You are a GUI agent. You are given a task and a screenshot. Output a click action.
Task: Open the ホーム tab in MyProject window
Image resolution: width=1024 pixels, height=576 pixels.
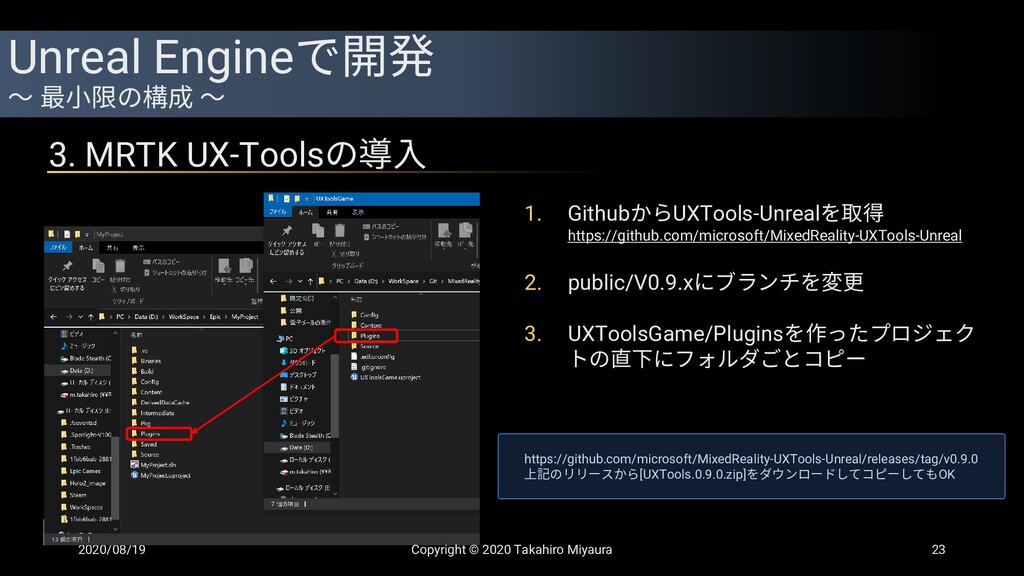[x=86, y=248]
